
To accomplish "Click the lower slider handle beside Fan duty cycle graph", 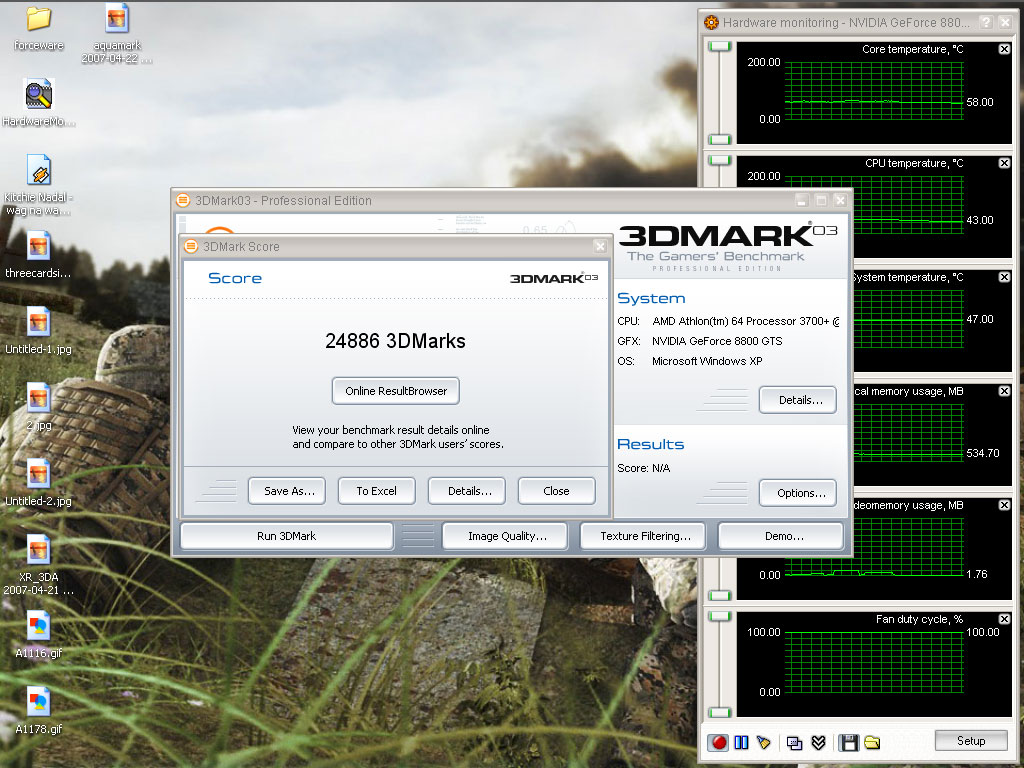I will pyautogui.click(x=720, y=712).
